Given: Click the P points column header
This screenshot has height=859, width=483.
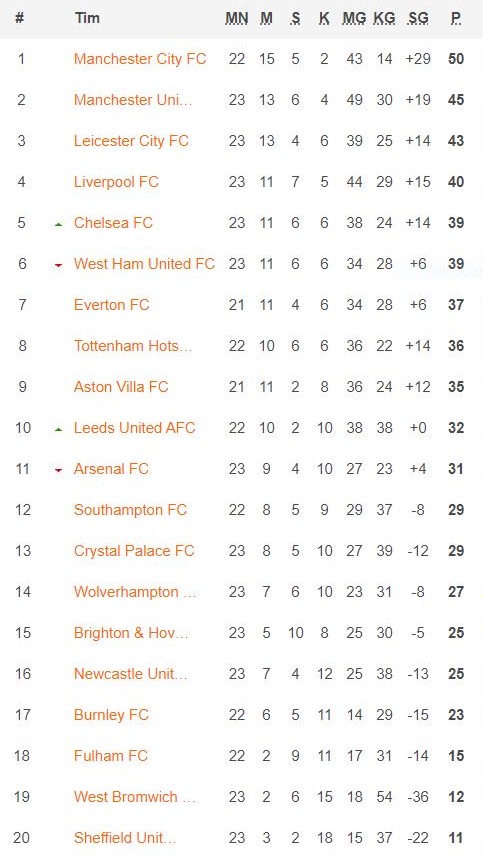Looking at the screenshot, I should click(456, 18).
